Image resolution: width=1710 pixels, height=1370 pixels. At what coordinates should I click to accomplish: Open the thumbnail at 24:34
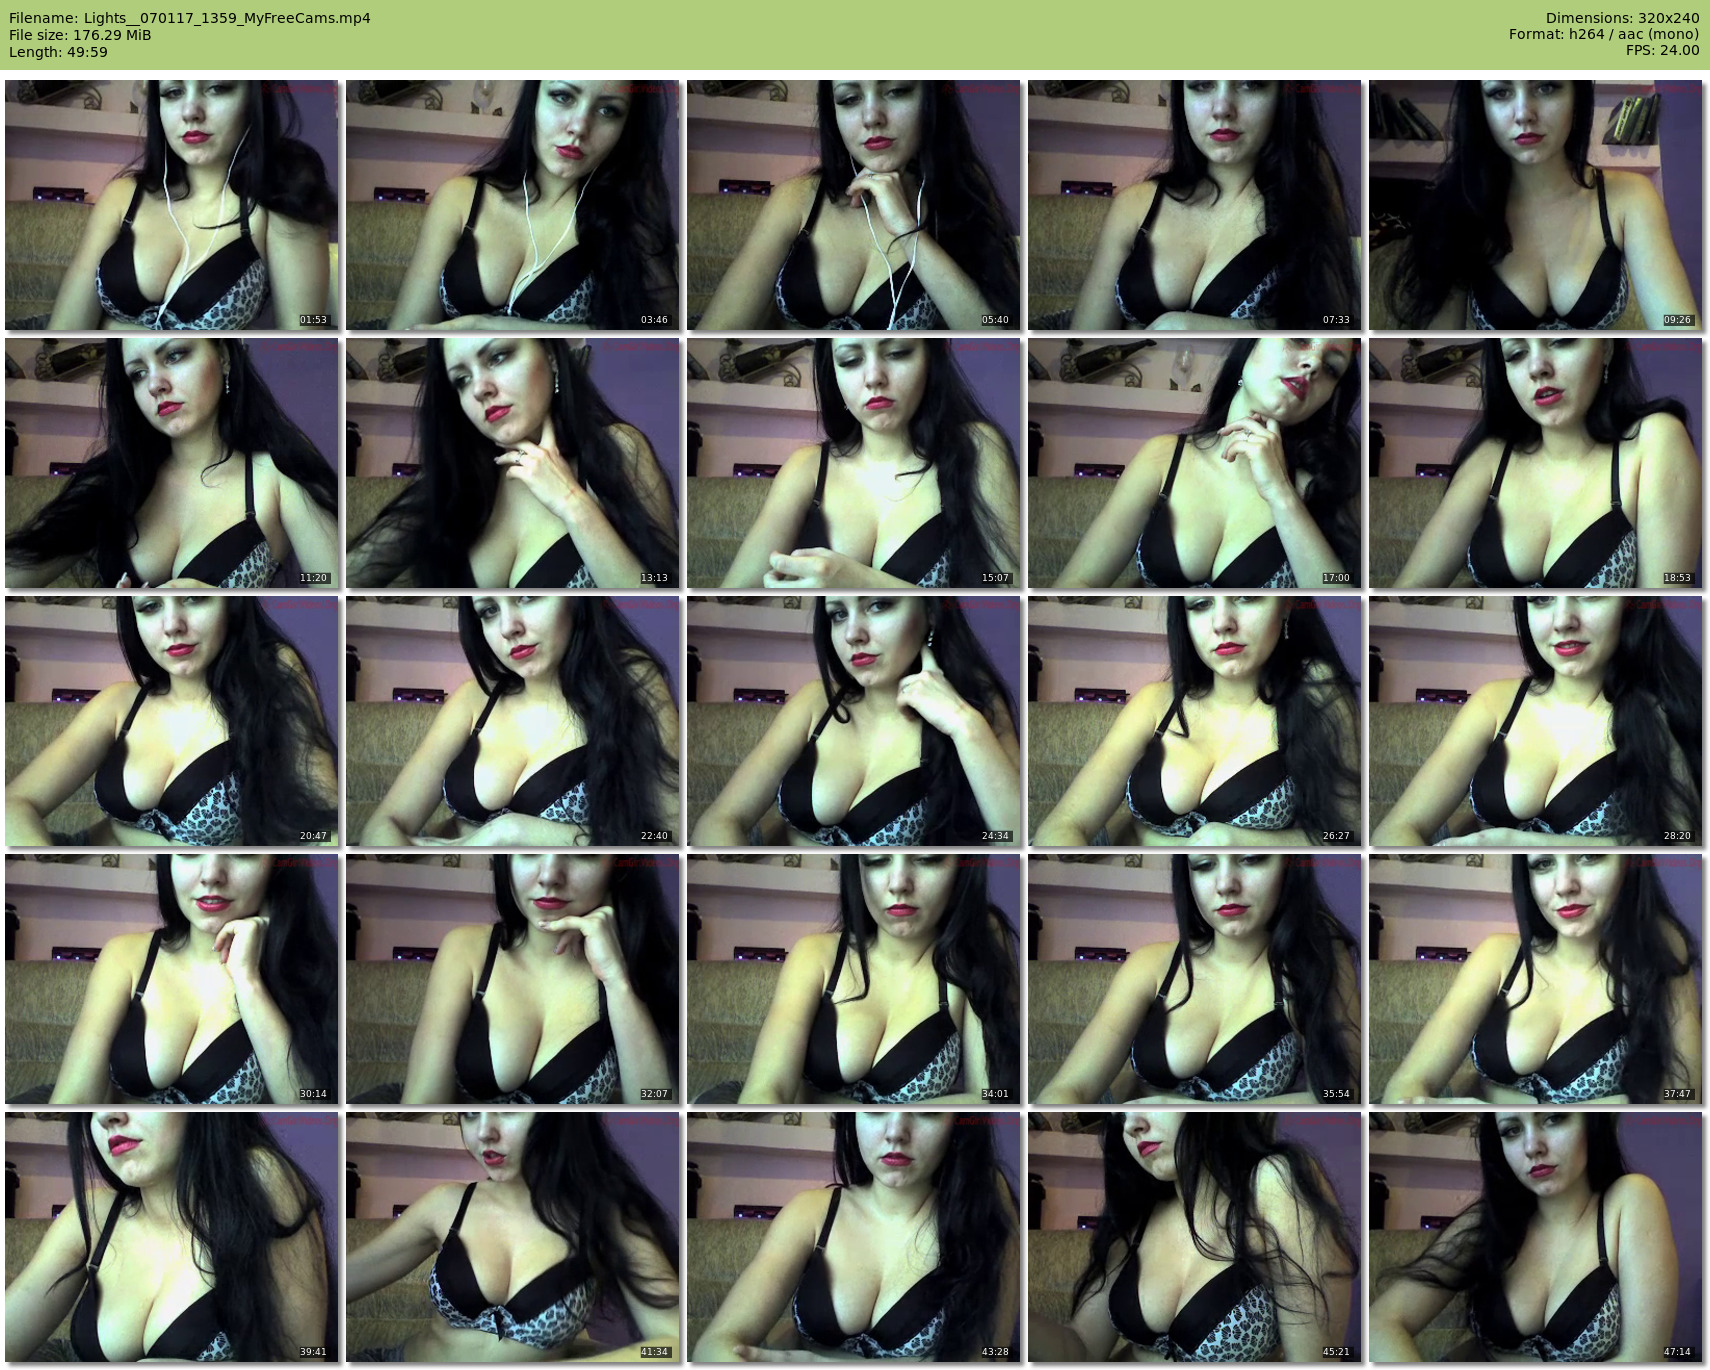(853, 721)
